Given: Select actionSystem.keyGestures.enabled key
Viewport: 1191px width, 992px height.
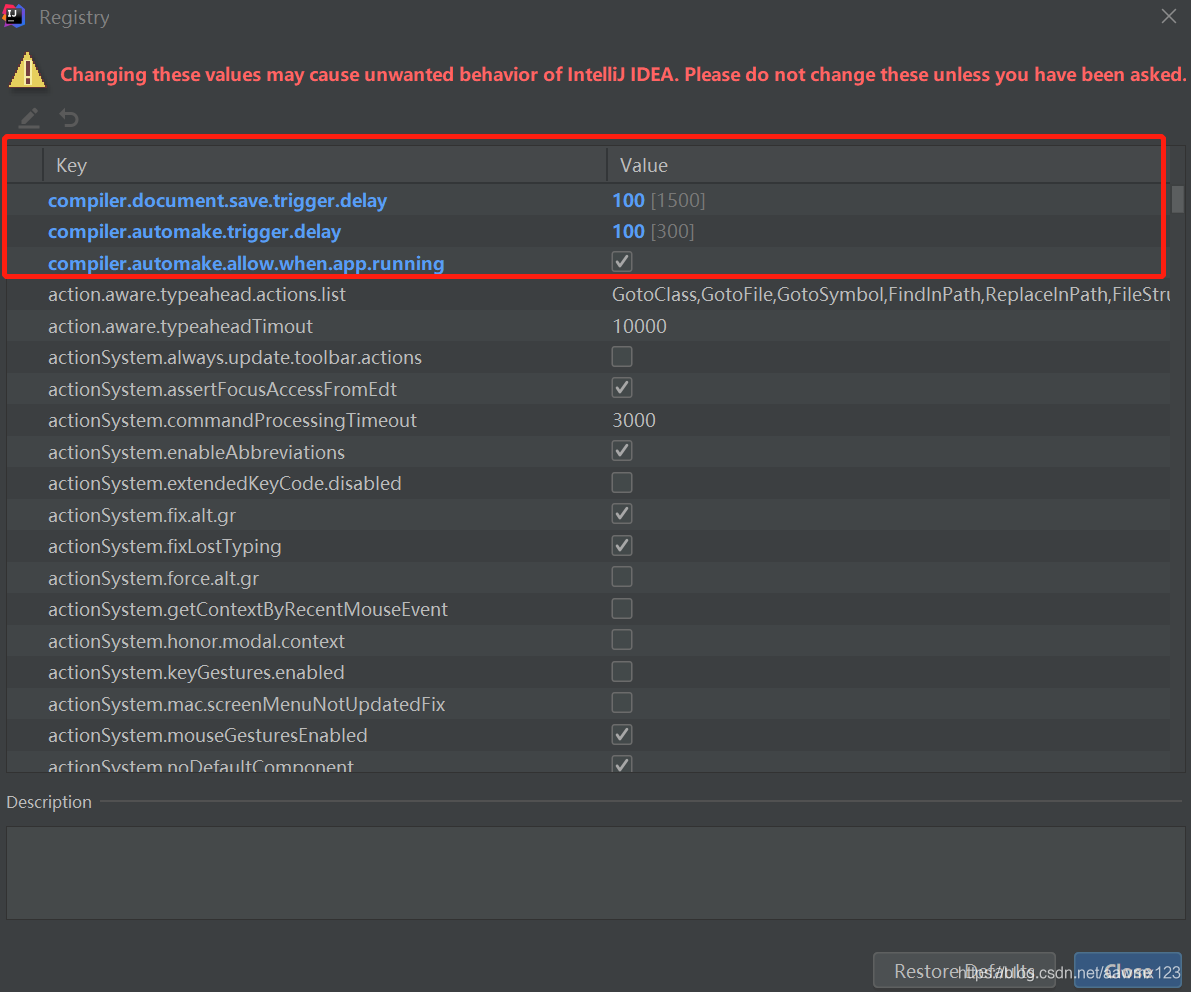Looking at the screenshot, I should pyautogui.click(x=196, y=673).
